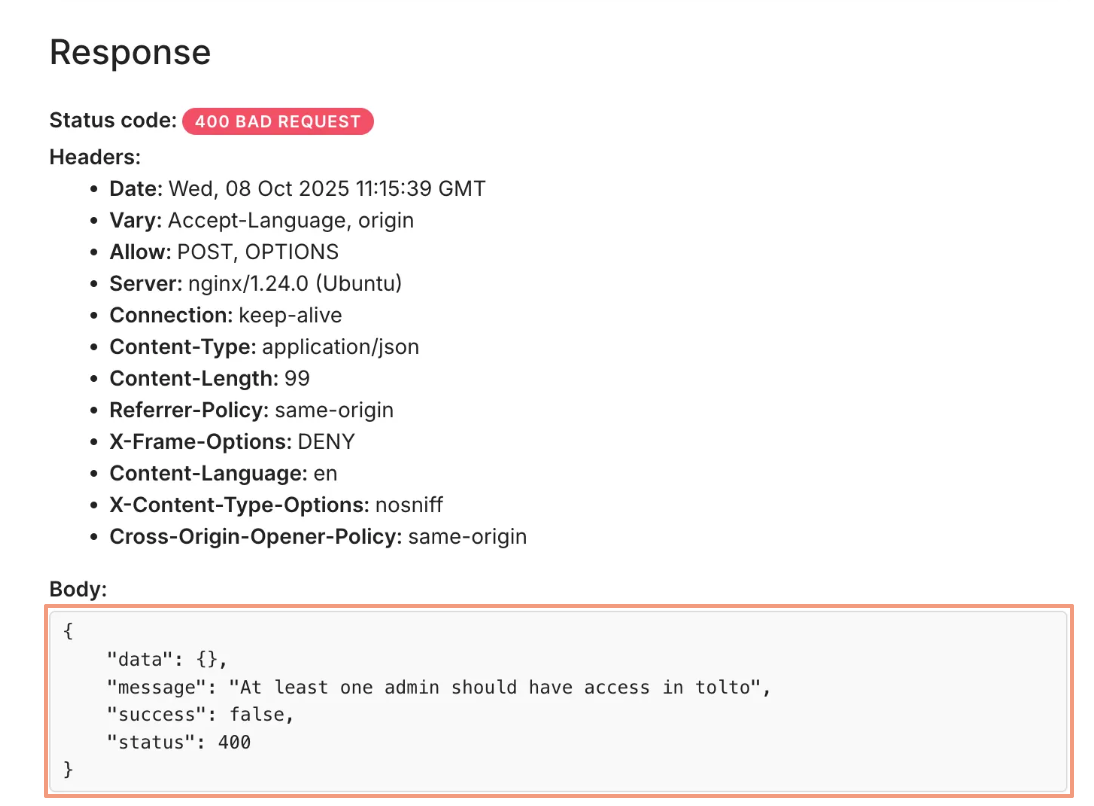Click the Headers label
Screen dimensions: 1094x806
95,157
